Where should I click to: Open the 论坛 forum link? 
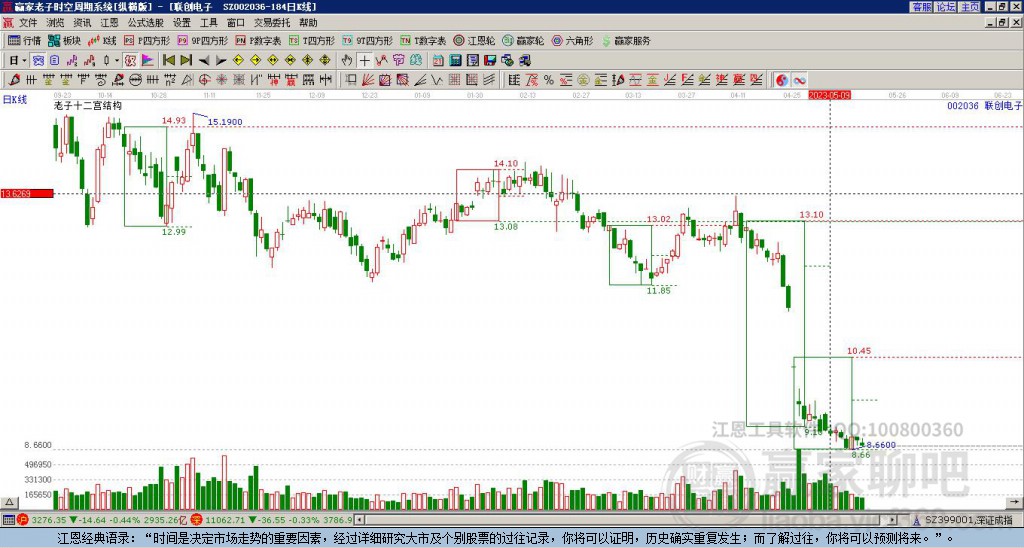point(945,7)
